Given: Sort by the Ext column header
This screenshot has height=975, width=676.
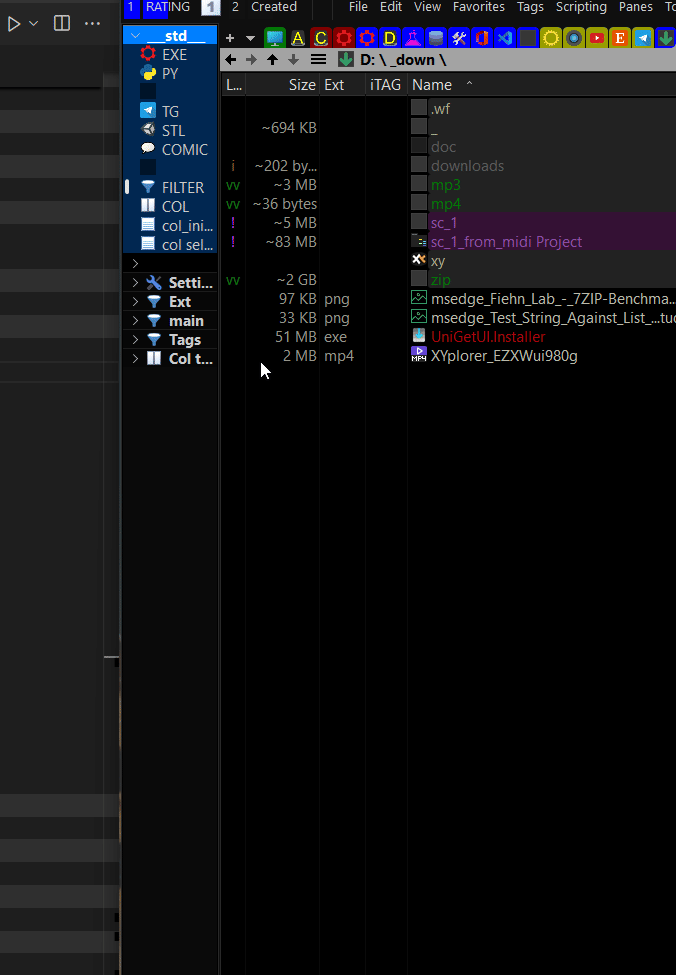Looking at the screenshot, I should [x=342, y=85].
